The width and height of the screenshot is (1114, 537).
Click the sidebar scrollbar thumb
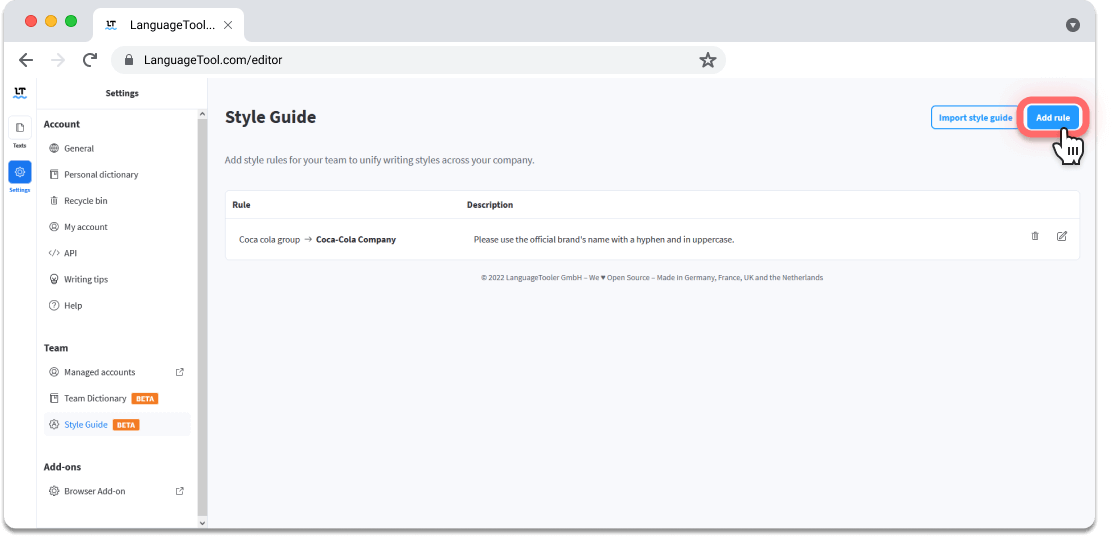click(x=202, y=317)
